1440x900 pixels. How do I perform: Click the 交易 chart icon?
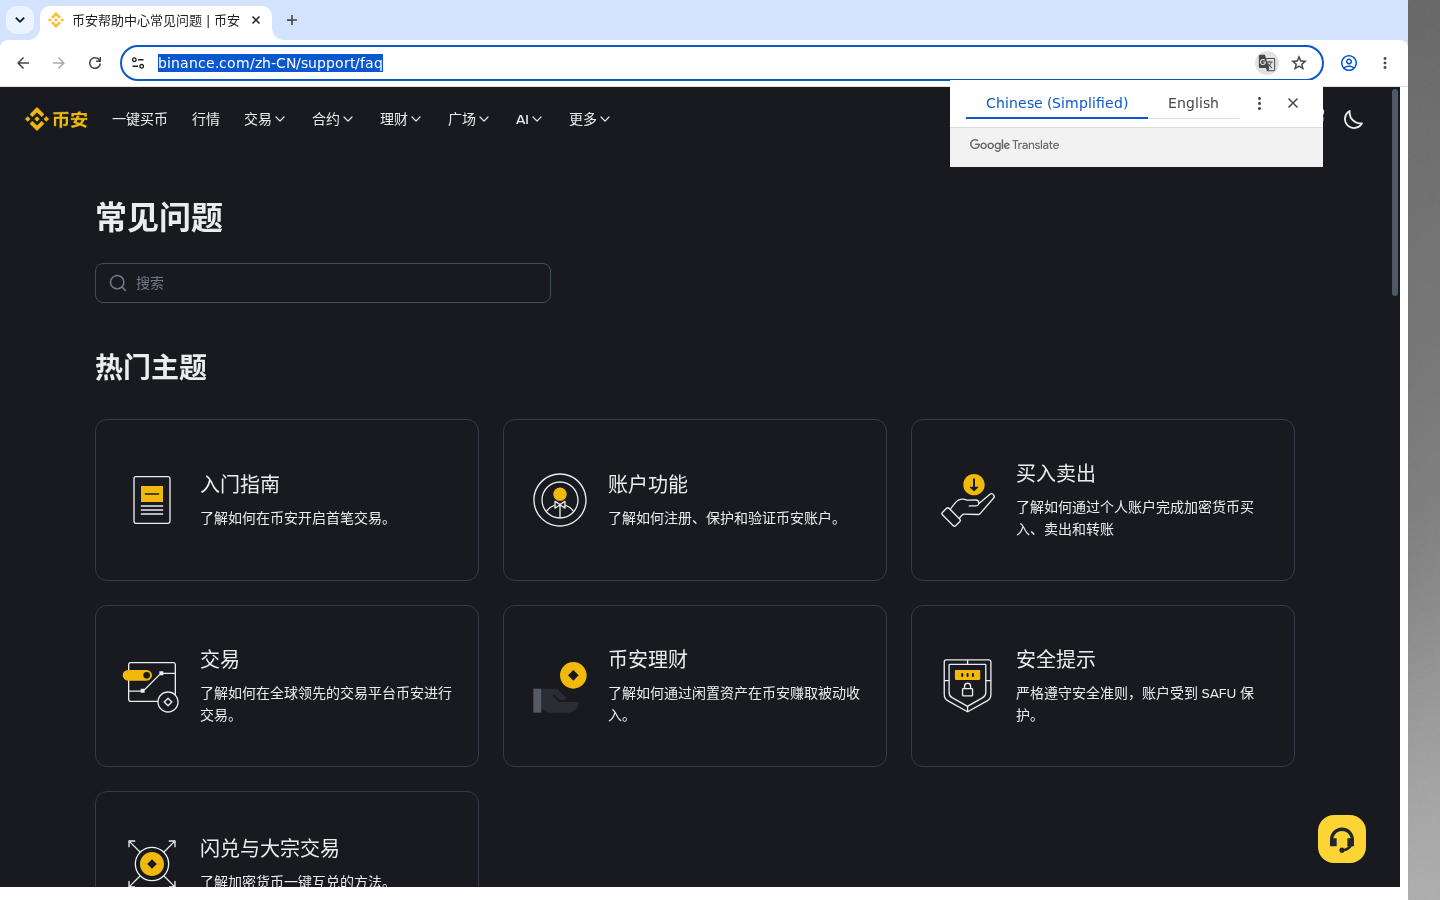point(151,686)
